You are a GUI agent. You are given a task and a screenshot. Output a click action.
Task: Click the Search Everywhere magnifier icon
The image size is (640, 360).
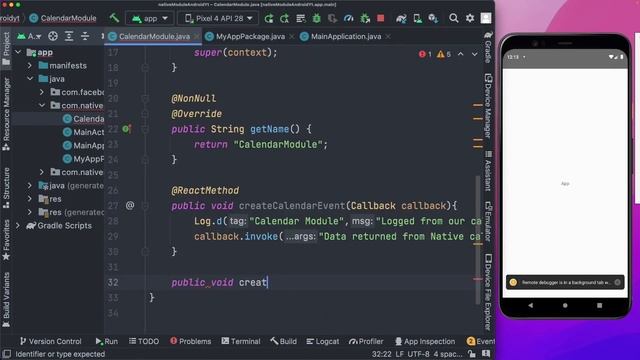tap(453, 18)
